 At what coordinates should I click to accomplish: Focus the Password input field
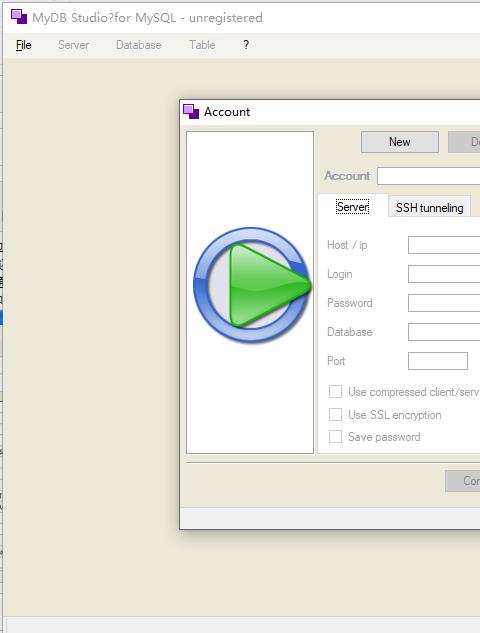tap(444, 303)
